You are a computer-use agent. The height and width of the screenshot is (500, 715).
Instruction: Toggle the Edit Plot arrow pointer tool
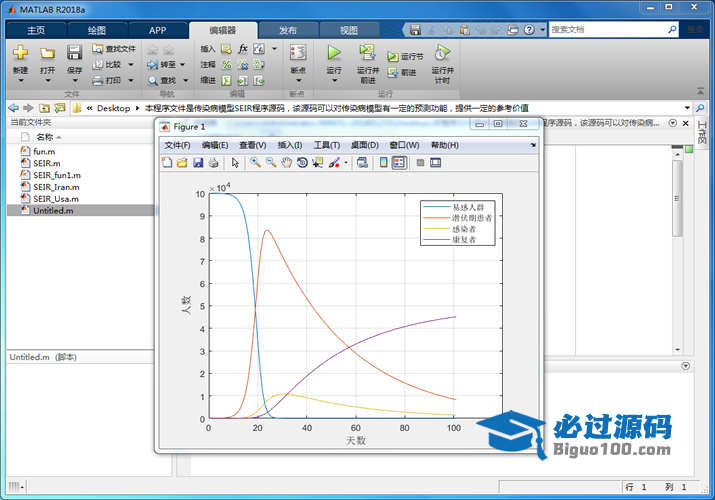click(x=235, y=162)
